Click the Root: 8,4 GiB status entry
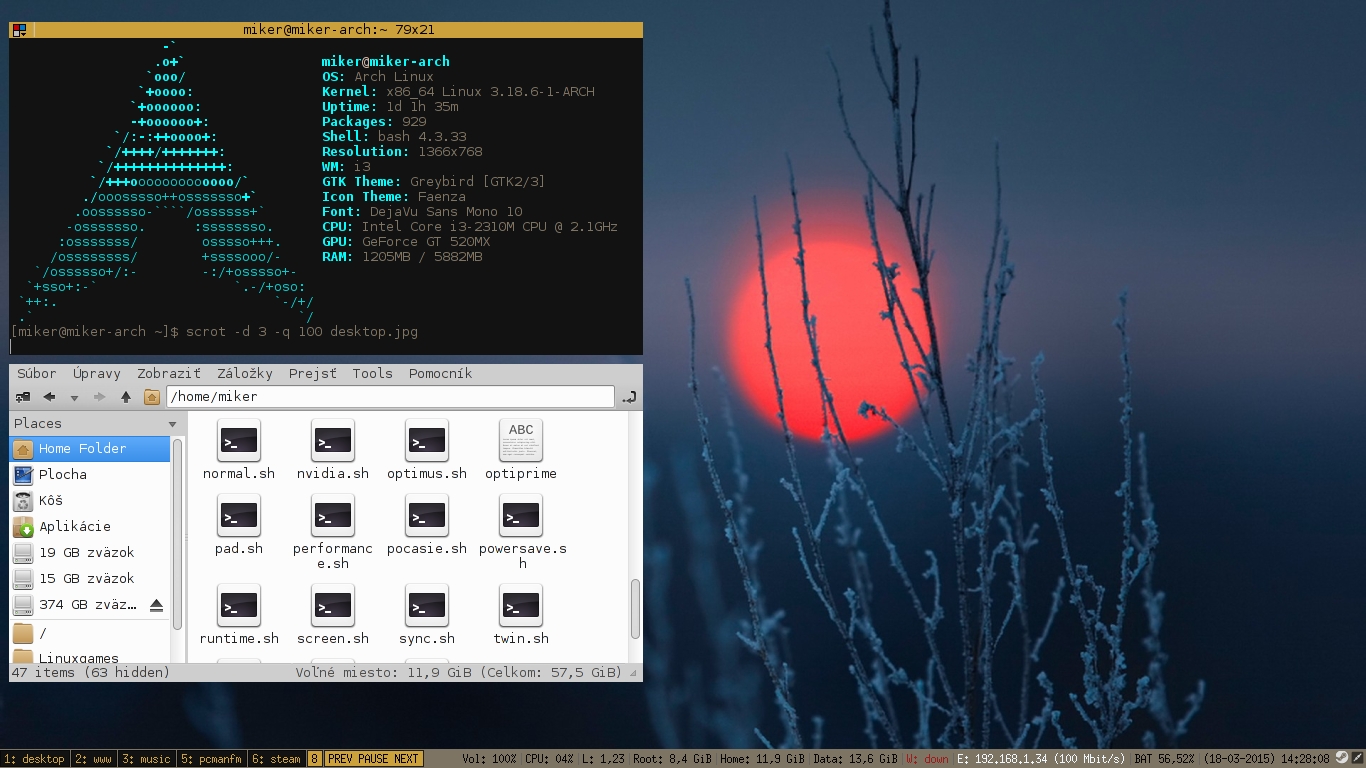The height and width of the screenshot is (768, 1366). (672, 759)
